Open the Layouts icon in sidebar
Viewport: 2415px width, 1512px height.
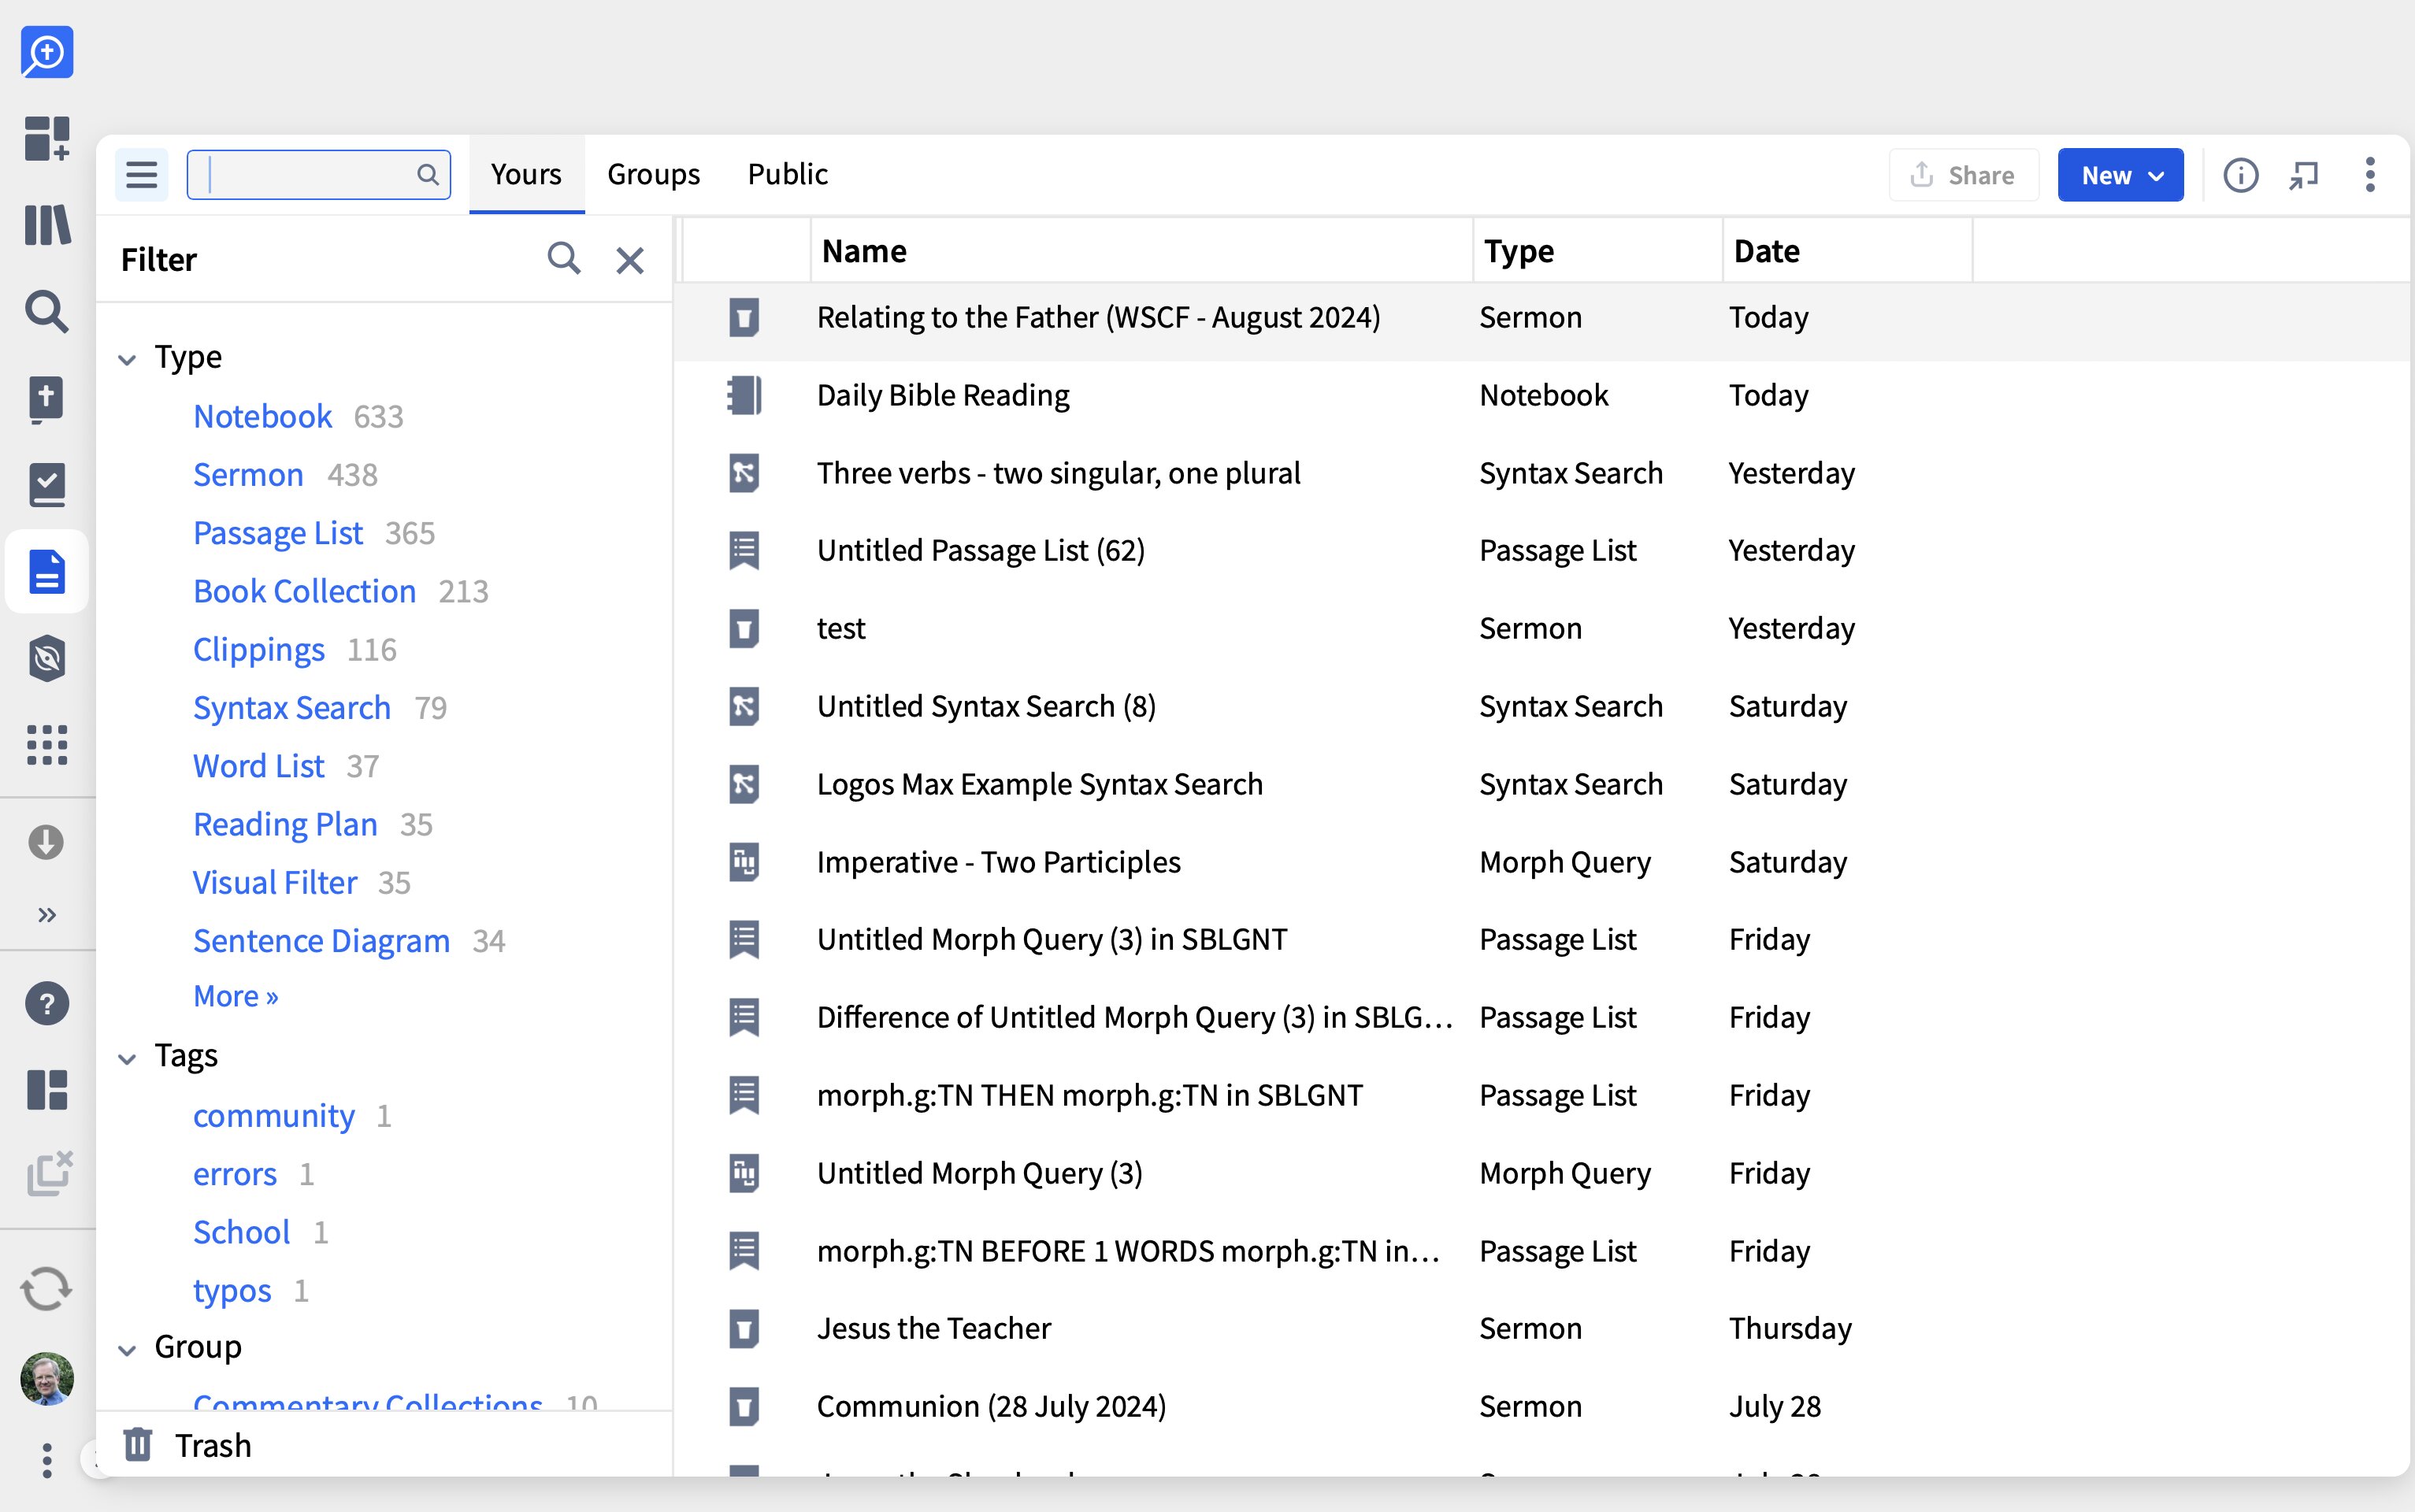(47, 1090)
